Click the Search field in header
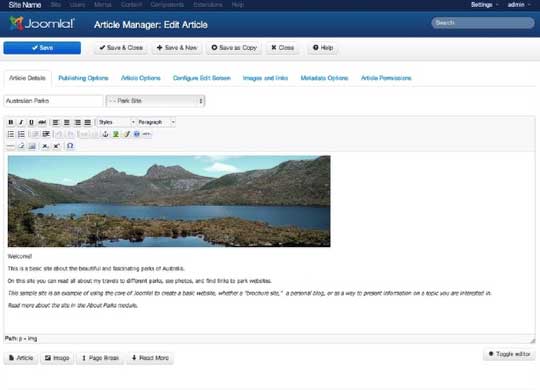This screenshot has height=390, width=540. [x=483, y=23]
